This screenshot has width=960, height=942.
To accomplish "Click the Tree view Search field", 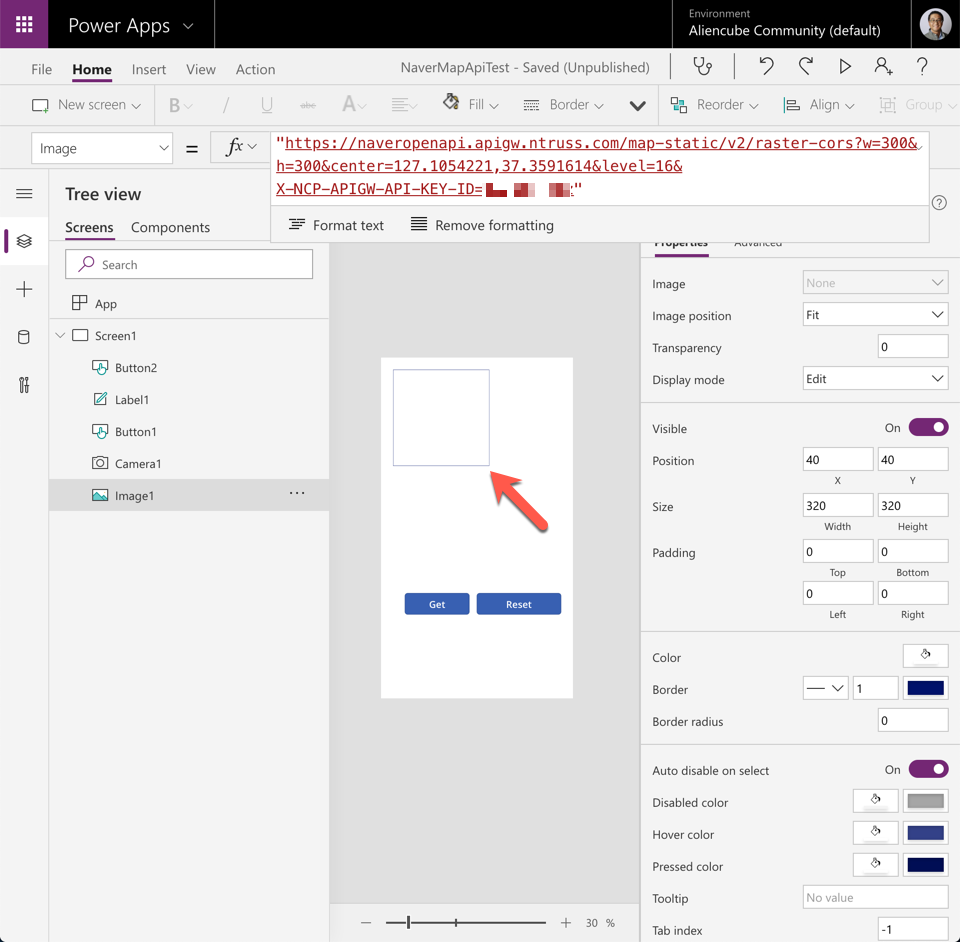I will click(x=189, y=264).
